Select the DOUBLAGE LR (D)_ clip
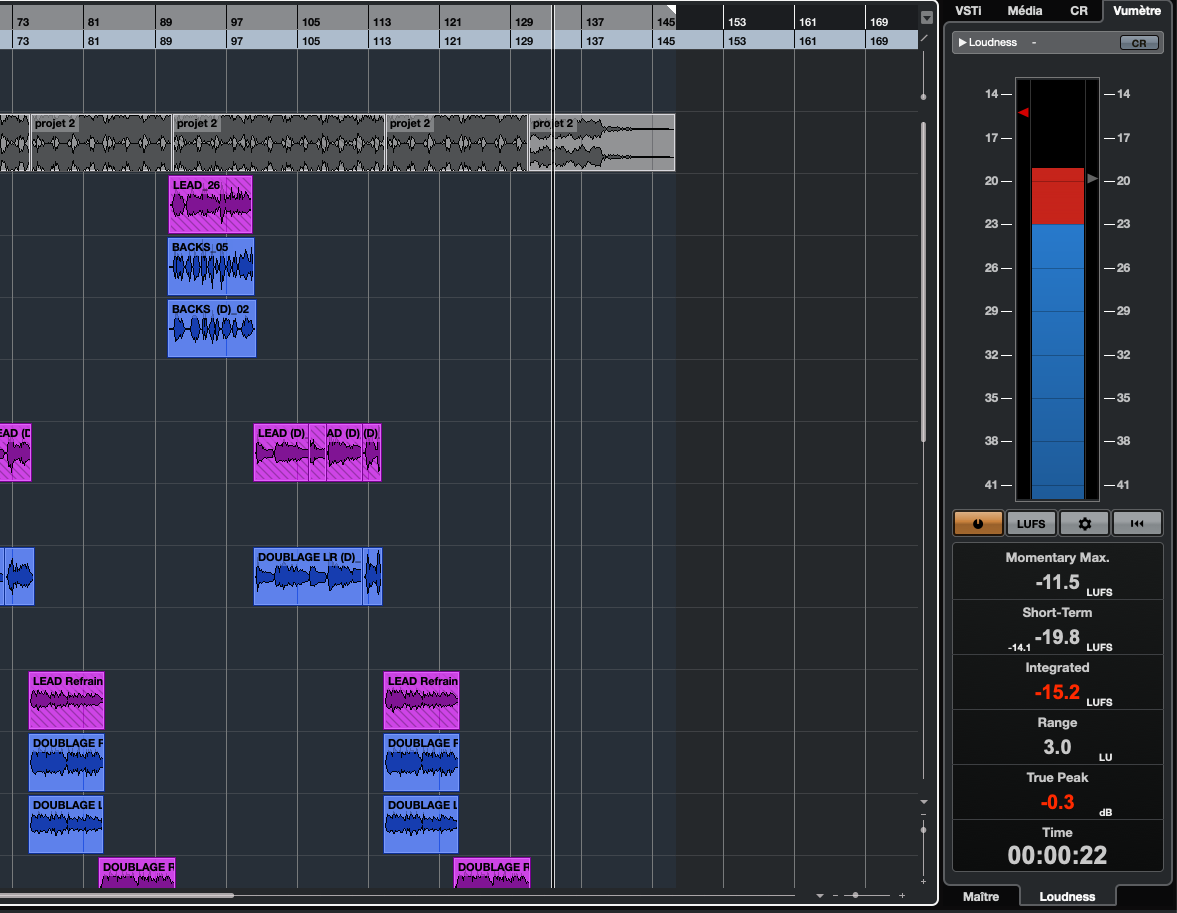The width and height of the screenshot is (1177, 913). pos(309,577)
